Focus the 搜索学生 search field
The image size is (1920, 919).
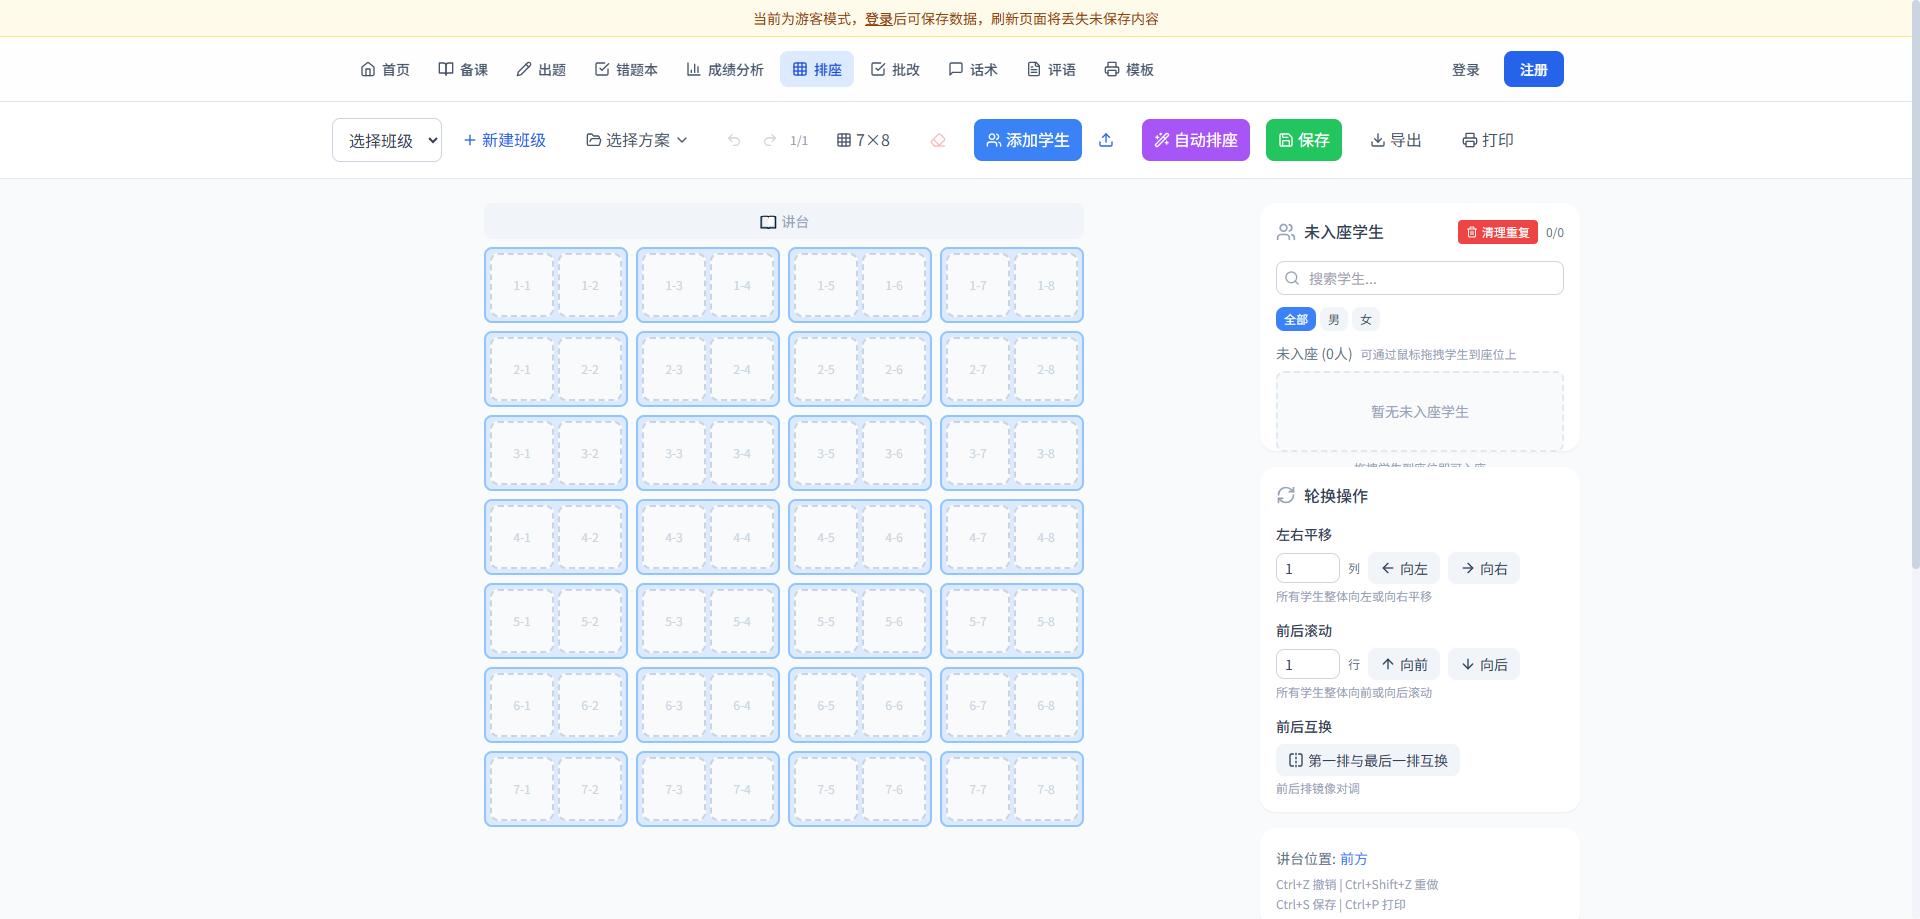click(x=1420, y=278)
